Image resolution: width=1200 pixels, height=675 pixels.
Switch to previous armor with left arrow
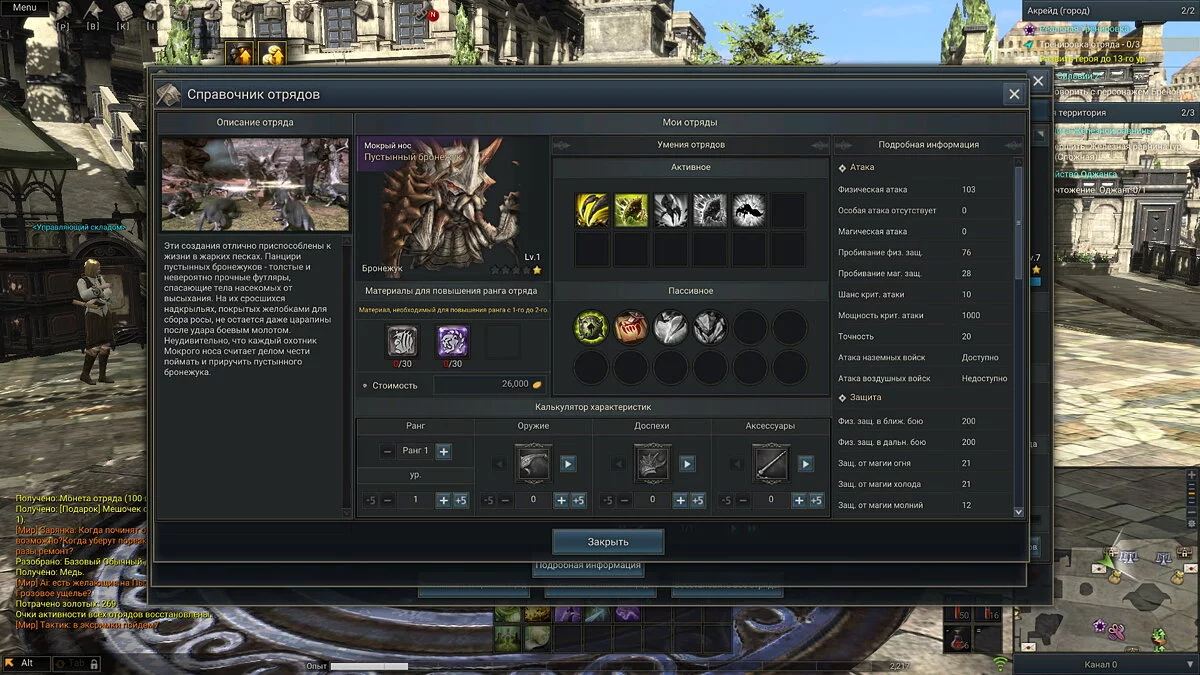tap(618, 464)
